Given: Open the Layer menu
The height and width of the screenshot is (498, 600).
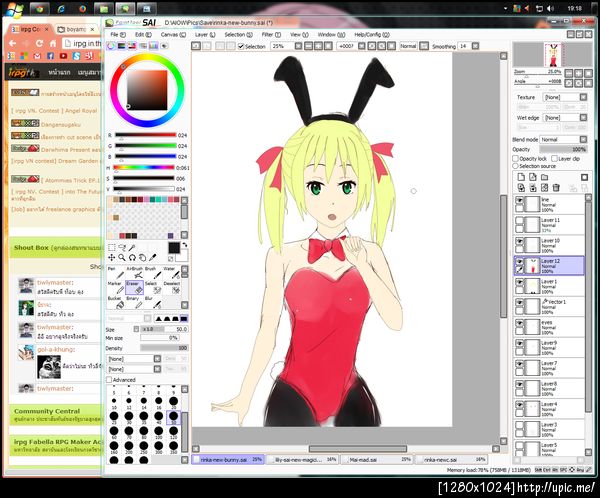Looking at the screenshot, I should tap(205, 34).
